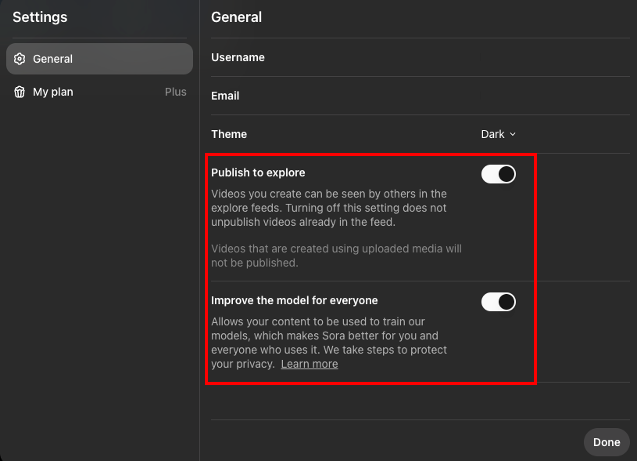Viewport: 637px width, 461px height.
Task: Click text about uploaded media not published
Action: (336, 255)
